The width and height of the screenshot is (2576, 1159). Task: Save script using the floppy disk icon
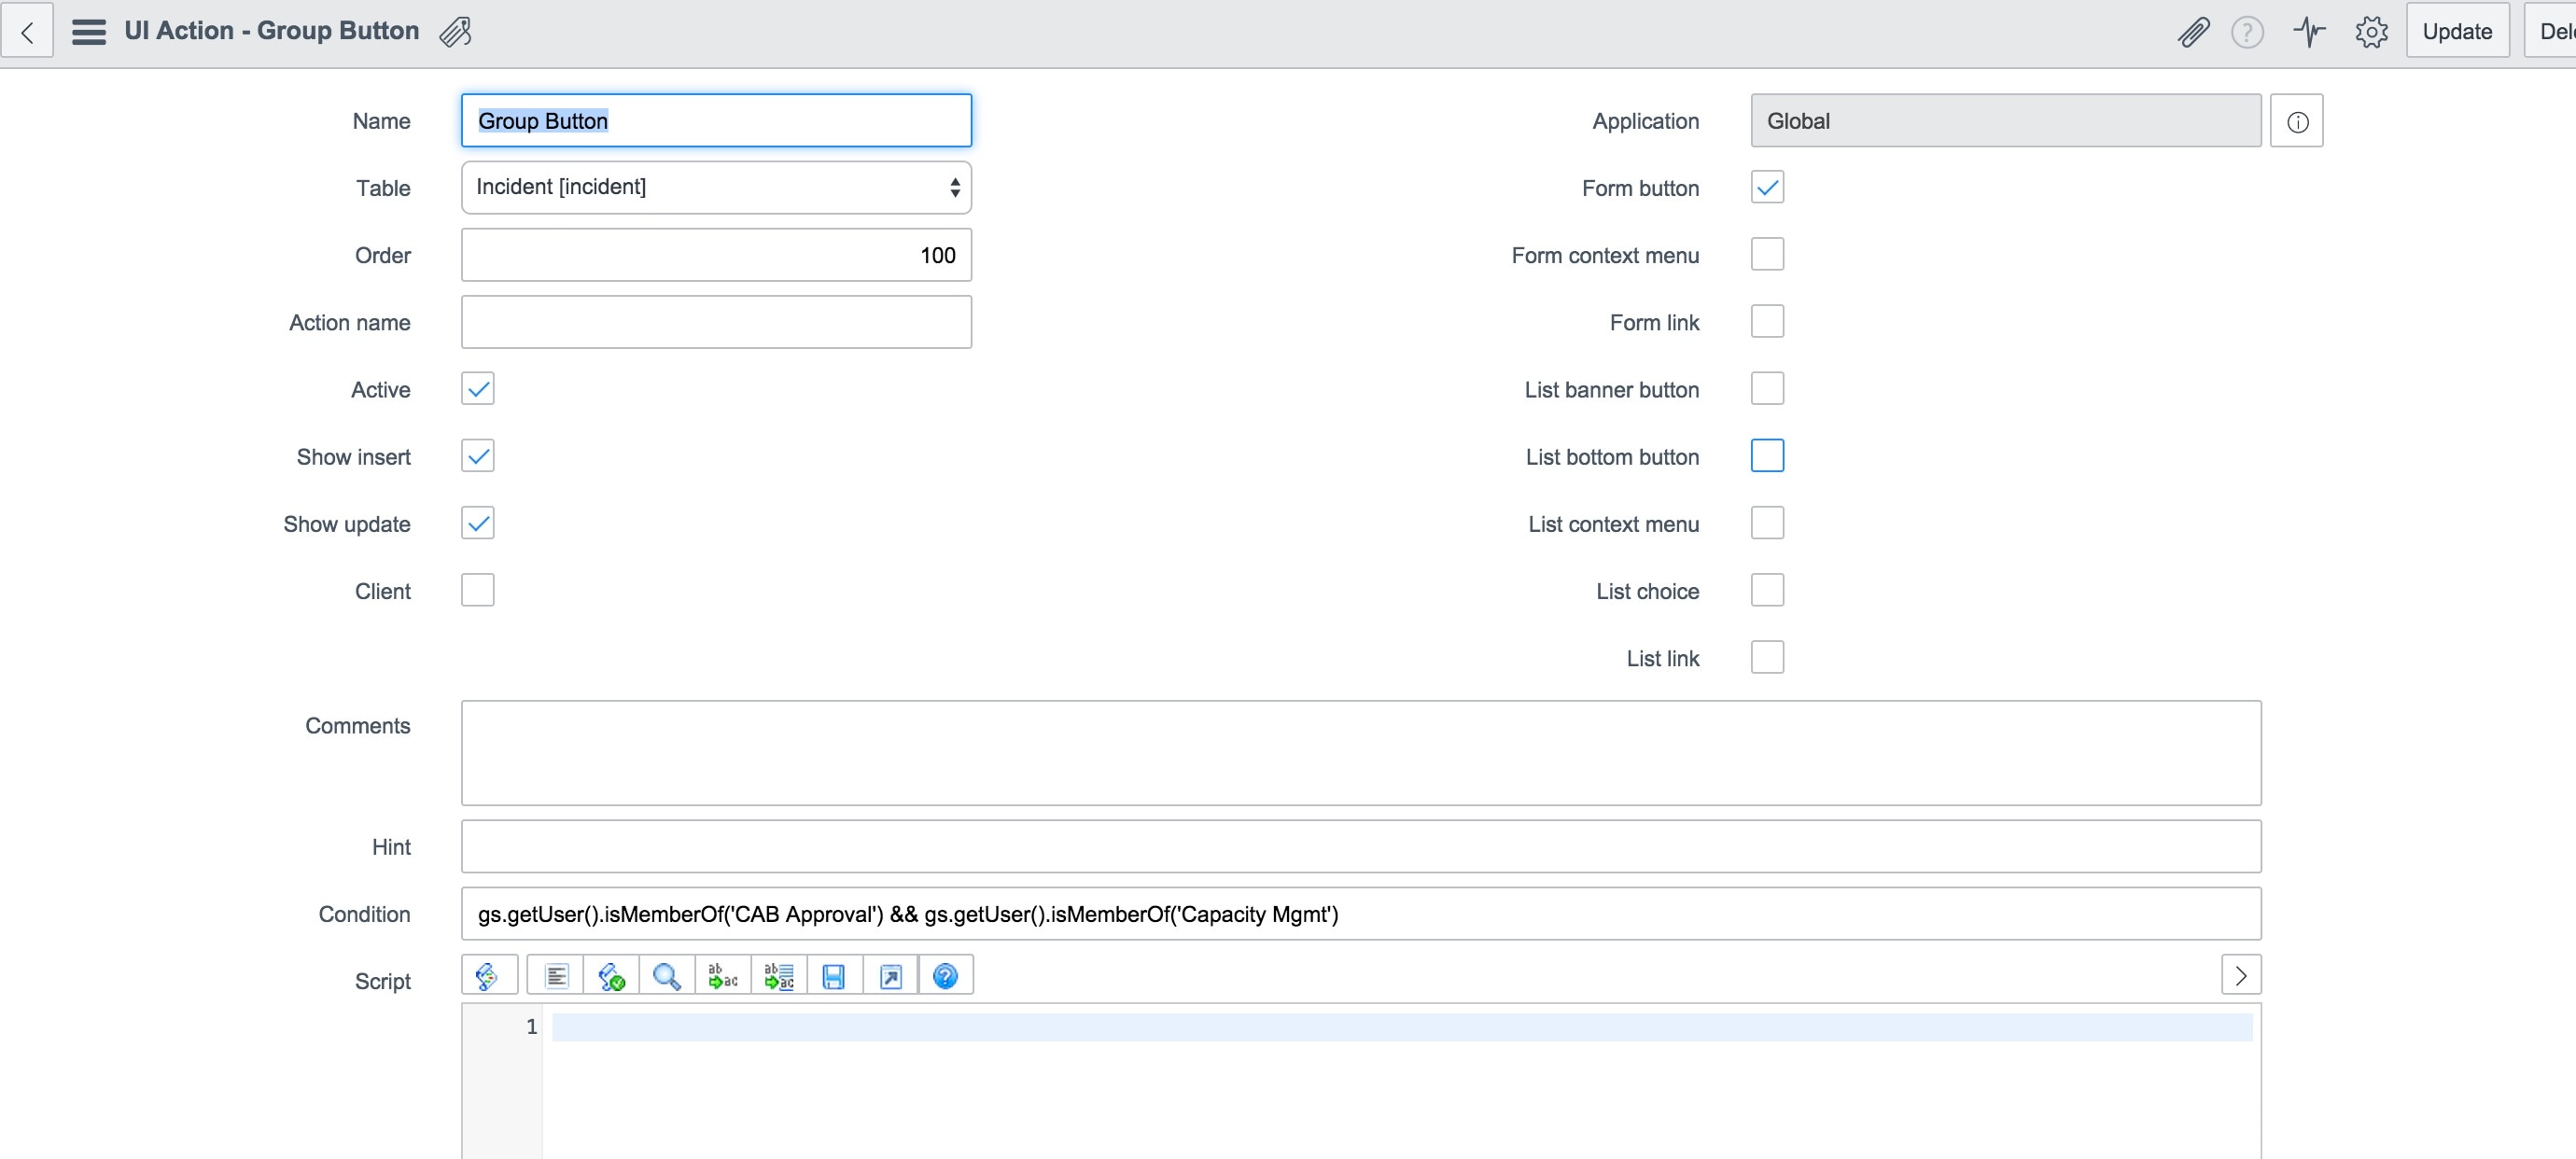(834, 976)
